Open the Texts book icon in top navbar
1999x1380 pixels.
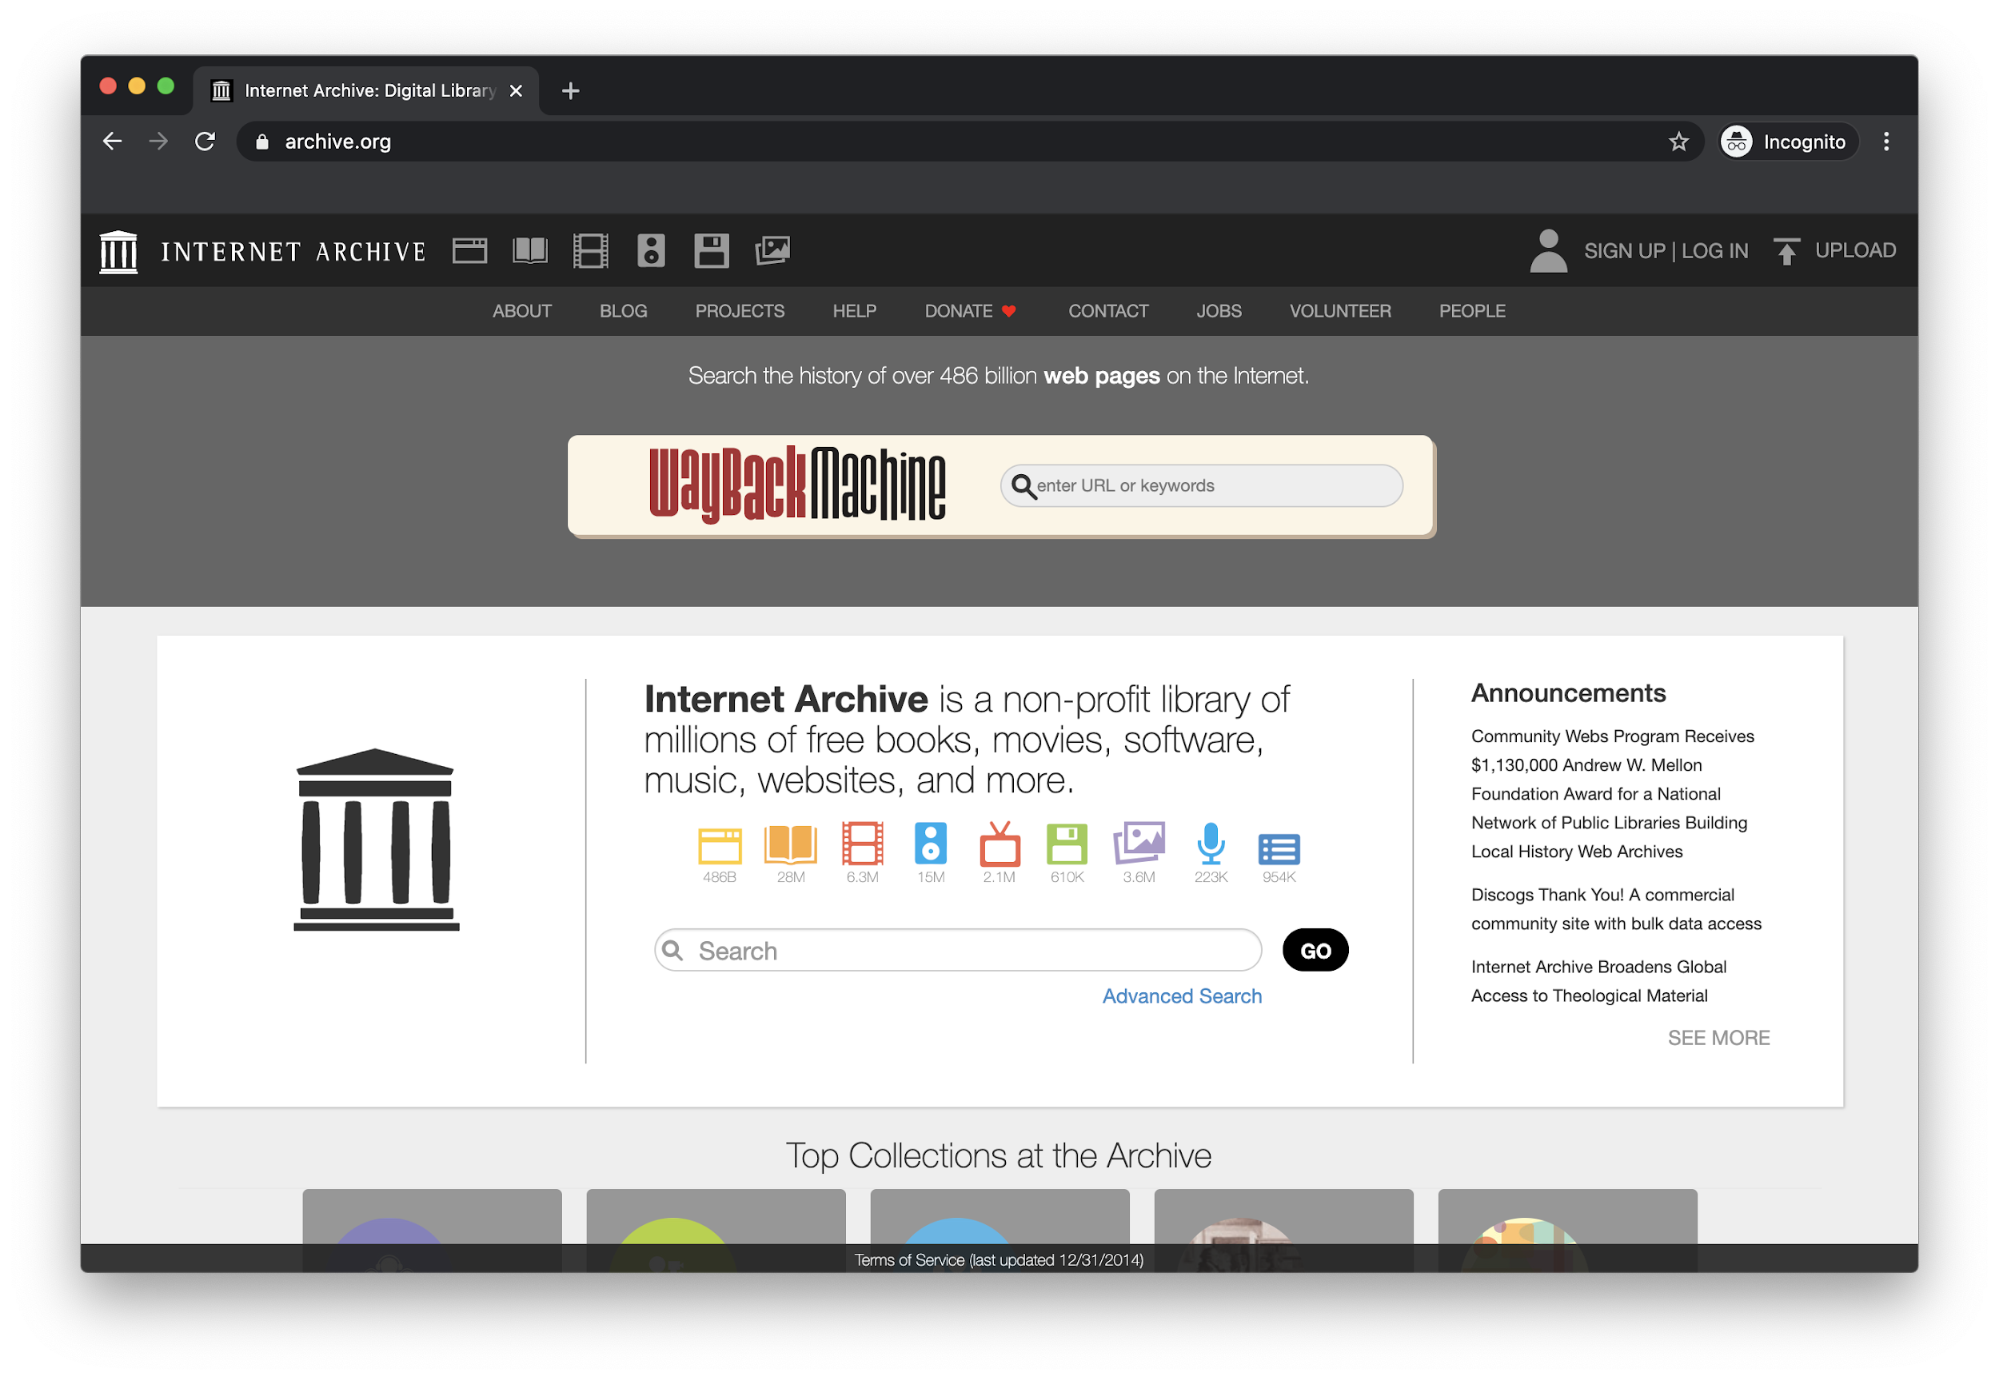530,250
